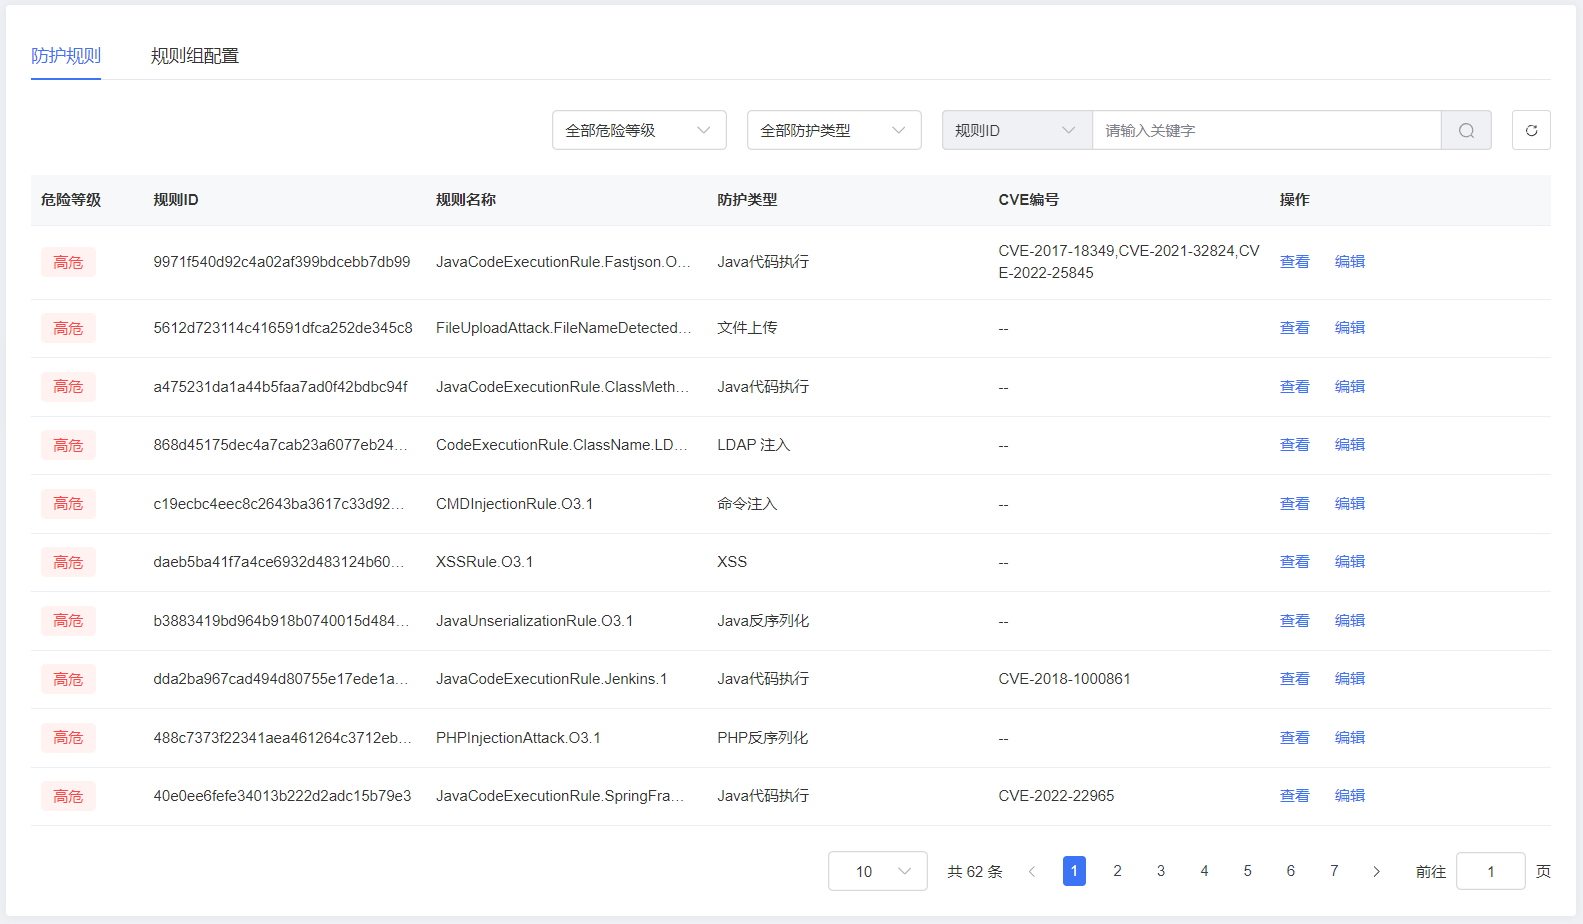Click 查看 for SpringFra rule row

[1295, 796]
